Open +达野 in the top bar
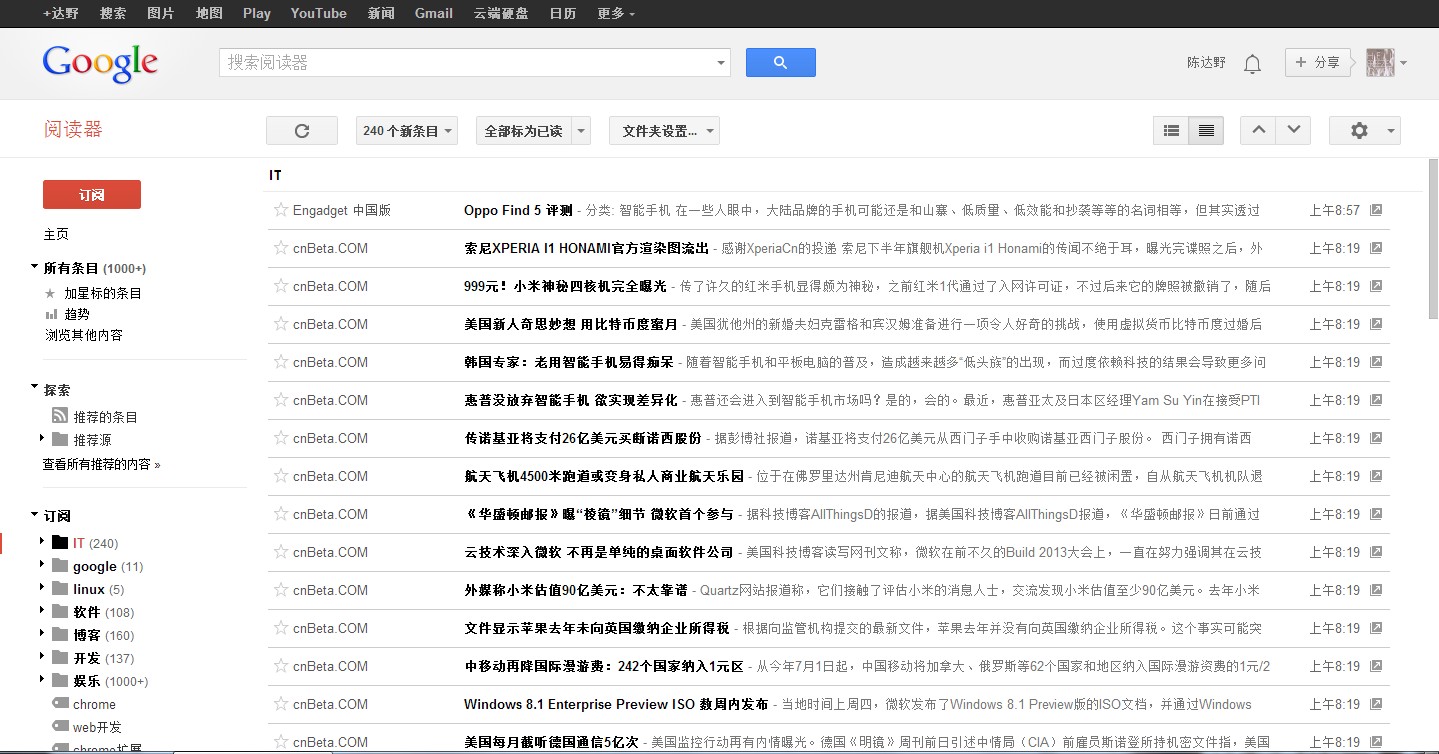Viewport: 1439px width, 754px height. tap(61, 13)
